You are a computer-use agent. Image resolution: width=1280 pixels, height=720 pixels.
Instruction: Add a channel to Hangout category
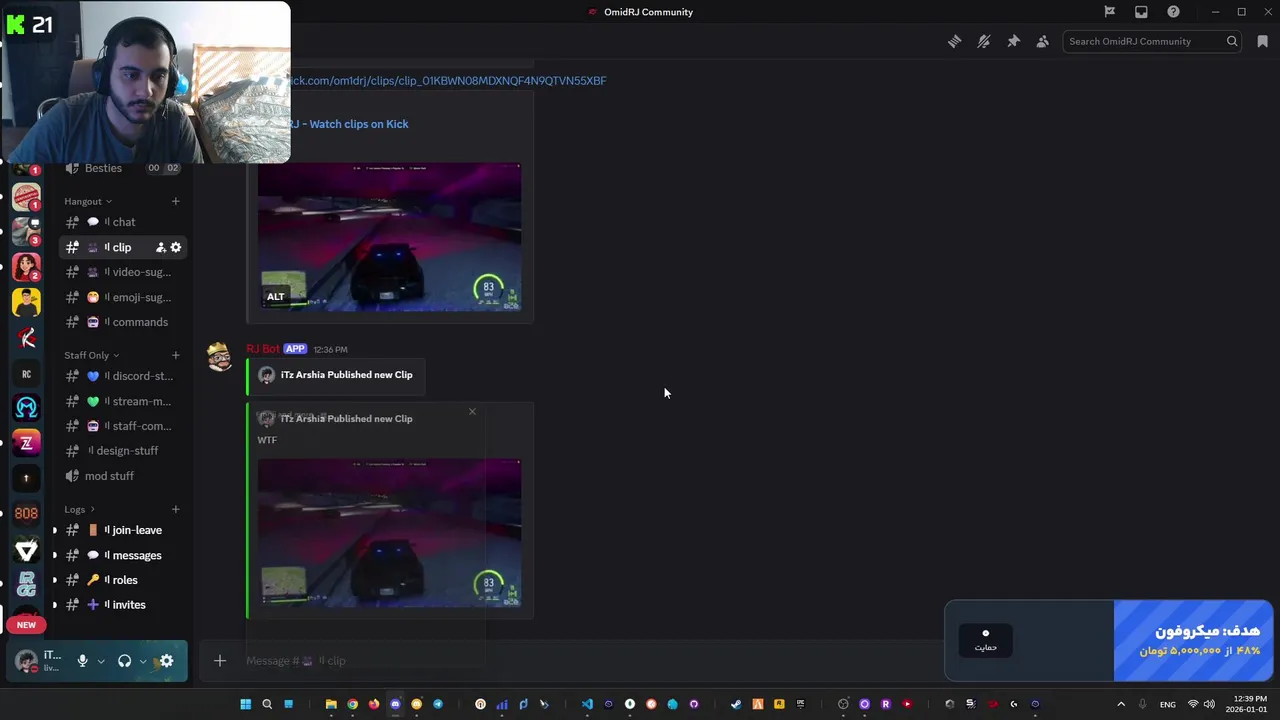[175, 201]
